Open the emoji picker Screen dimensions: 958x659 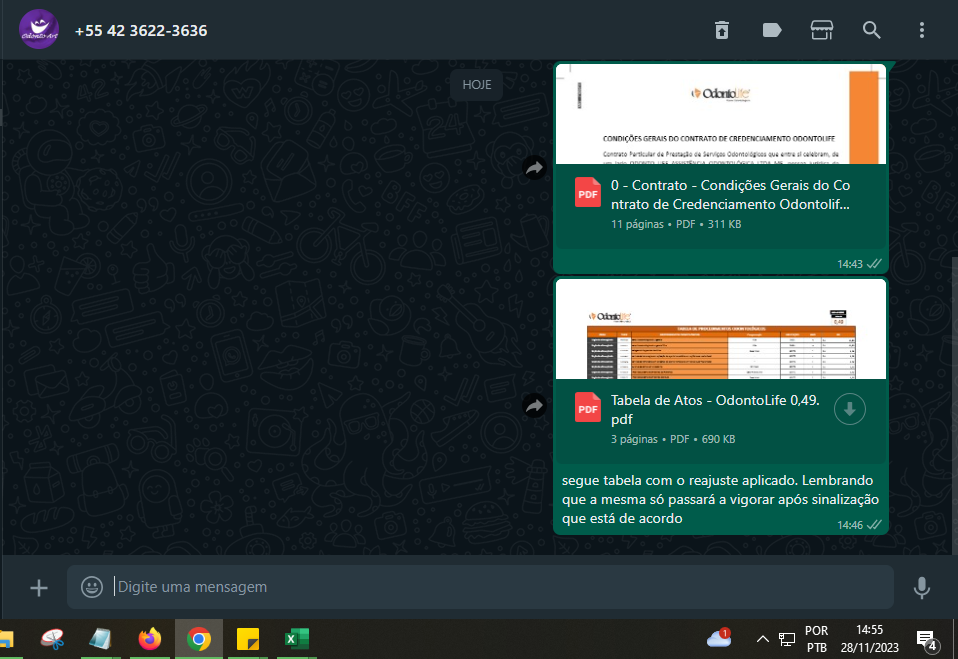92,587
